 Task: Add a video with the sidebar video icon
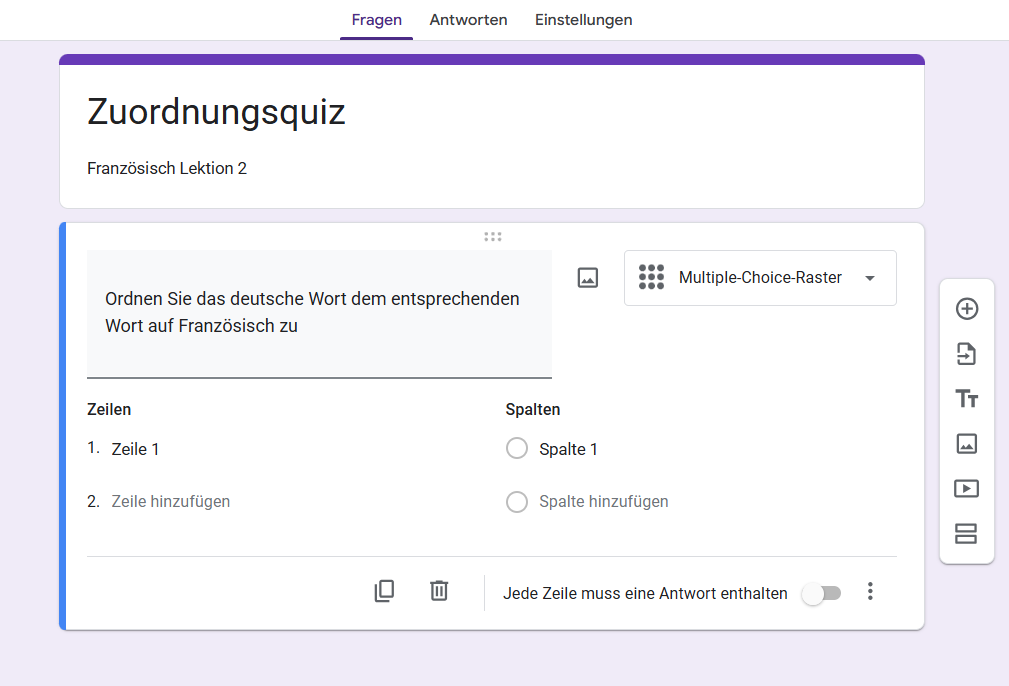(x=966, y=488)
